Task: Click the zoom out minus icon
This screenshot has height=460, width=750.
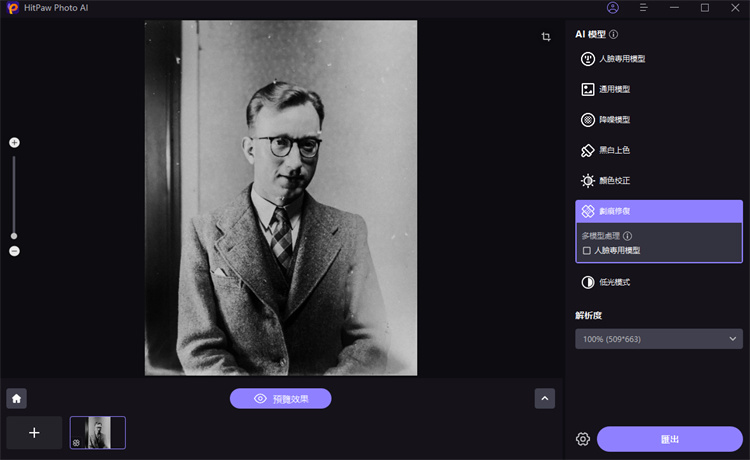Action: click(x=14, y=251)
